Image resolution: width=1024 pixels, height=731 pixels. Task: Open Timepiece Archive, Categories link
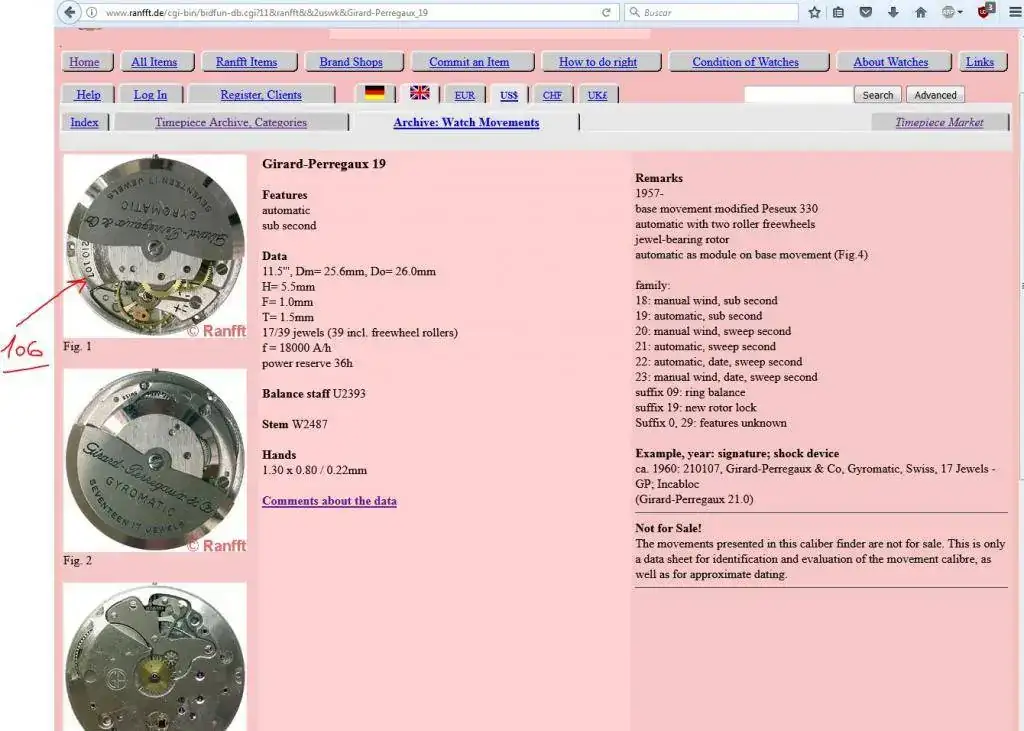[231, 122]
